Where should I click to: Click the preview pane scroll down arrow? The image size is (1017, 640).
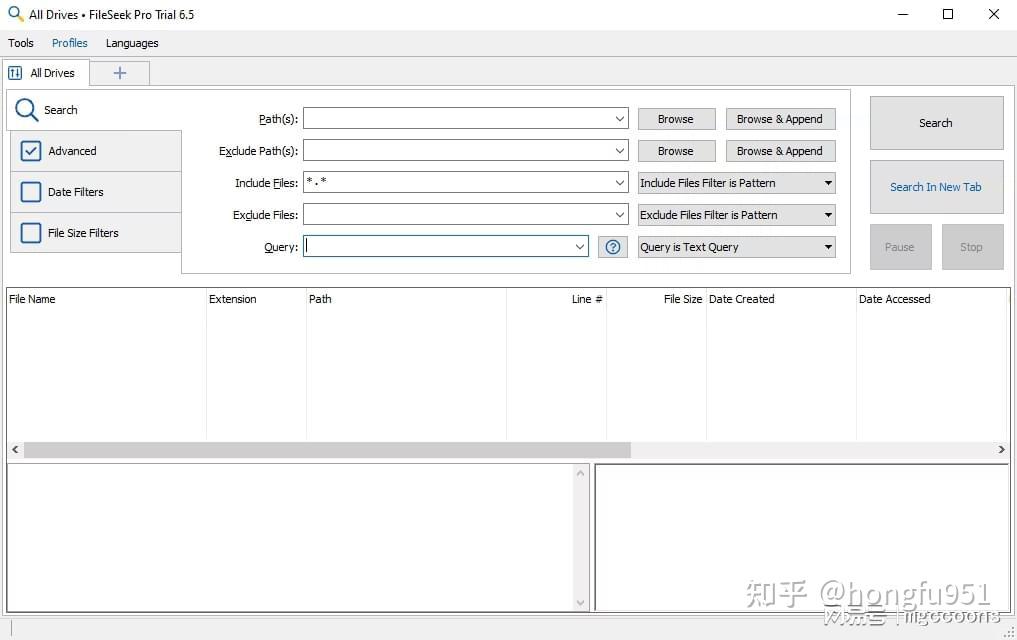point(580,602)
